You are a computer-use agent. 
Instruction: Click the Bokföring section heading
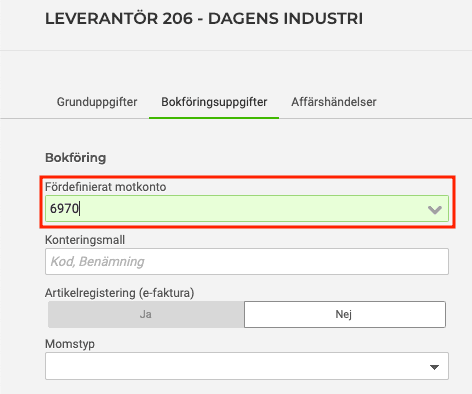click(x=76, y=158)
